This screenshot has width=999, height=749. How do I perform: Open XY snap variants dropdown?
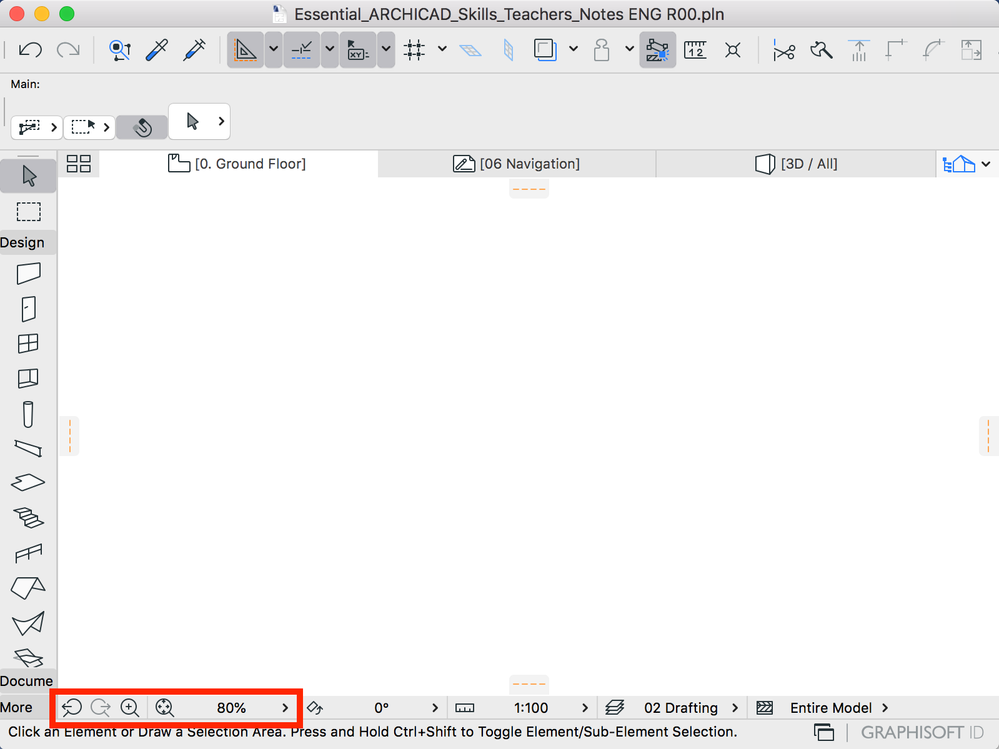[x=385, y=49]
